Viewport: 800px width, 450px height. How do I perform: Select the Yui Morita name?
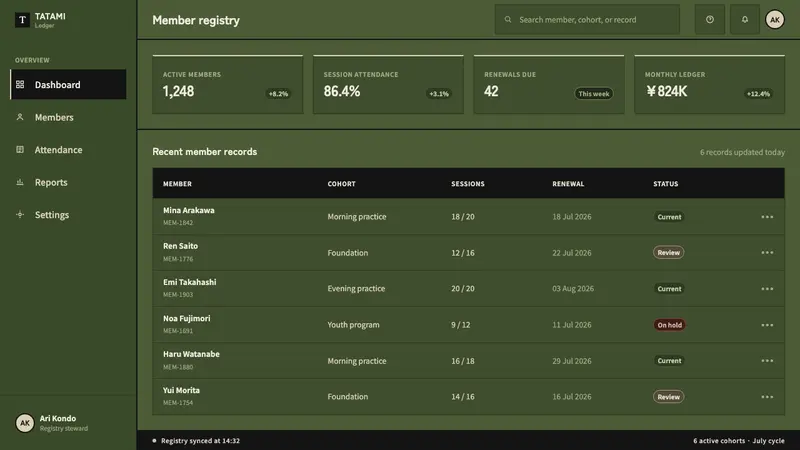181,390
